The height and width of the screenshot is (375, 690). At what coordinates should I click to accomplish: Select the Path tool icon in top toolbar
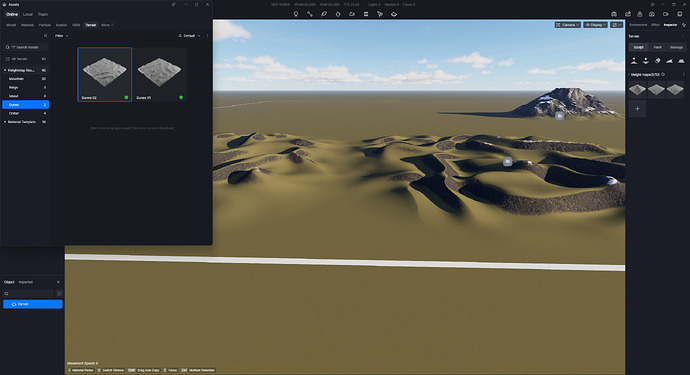[x=310, y=14]
